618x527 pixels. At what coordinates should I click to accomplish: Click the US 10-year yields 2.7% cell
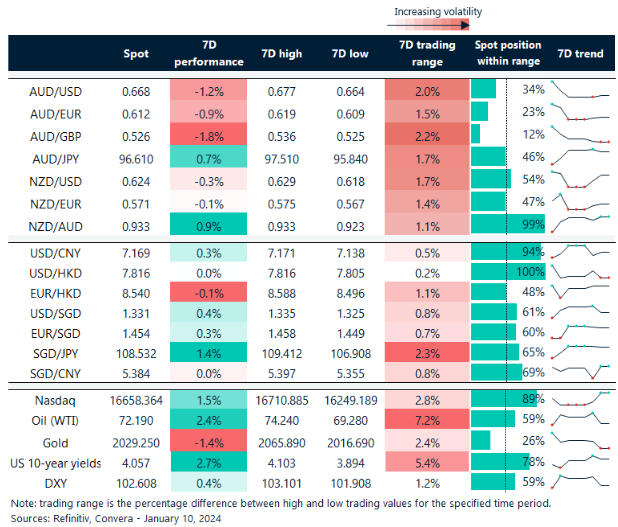(x=208, y=462)
